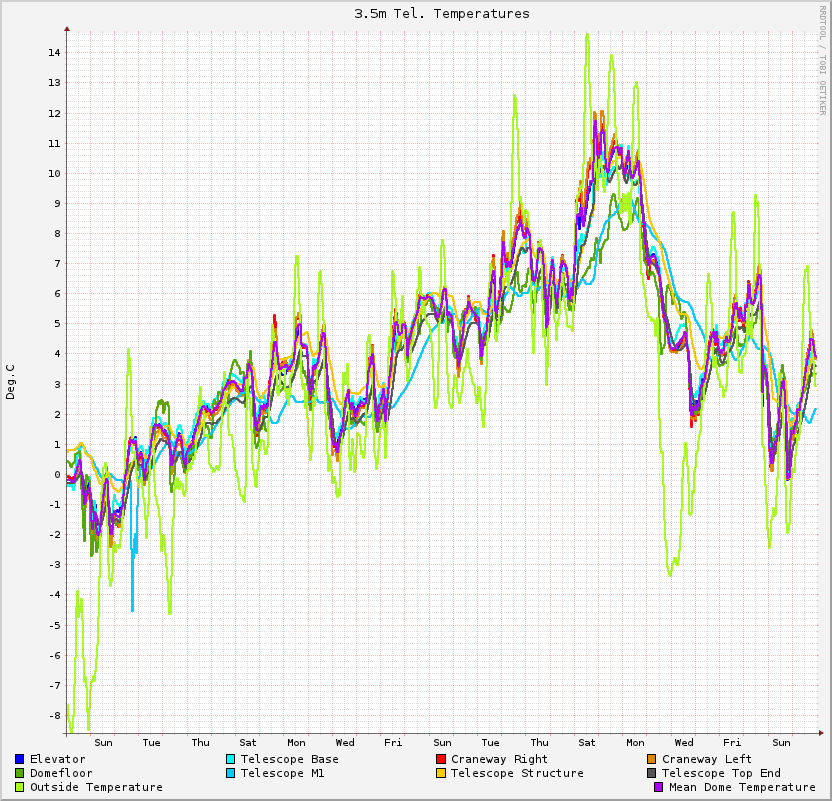This screenshot has width=832, height=801.
Task: Click the 14 tick label on y-axis
Action: [x=56, y=53]
